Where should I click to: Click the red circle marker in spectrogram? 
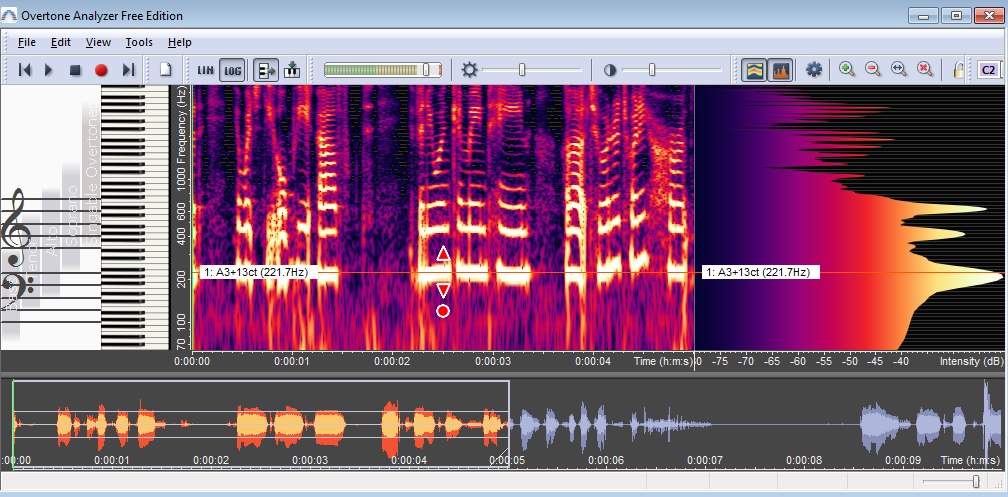(443, 311)
